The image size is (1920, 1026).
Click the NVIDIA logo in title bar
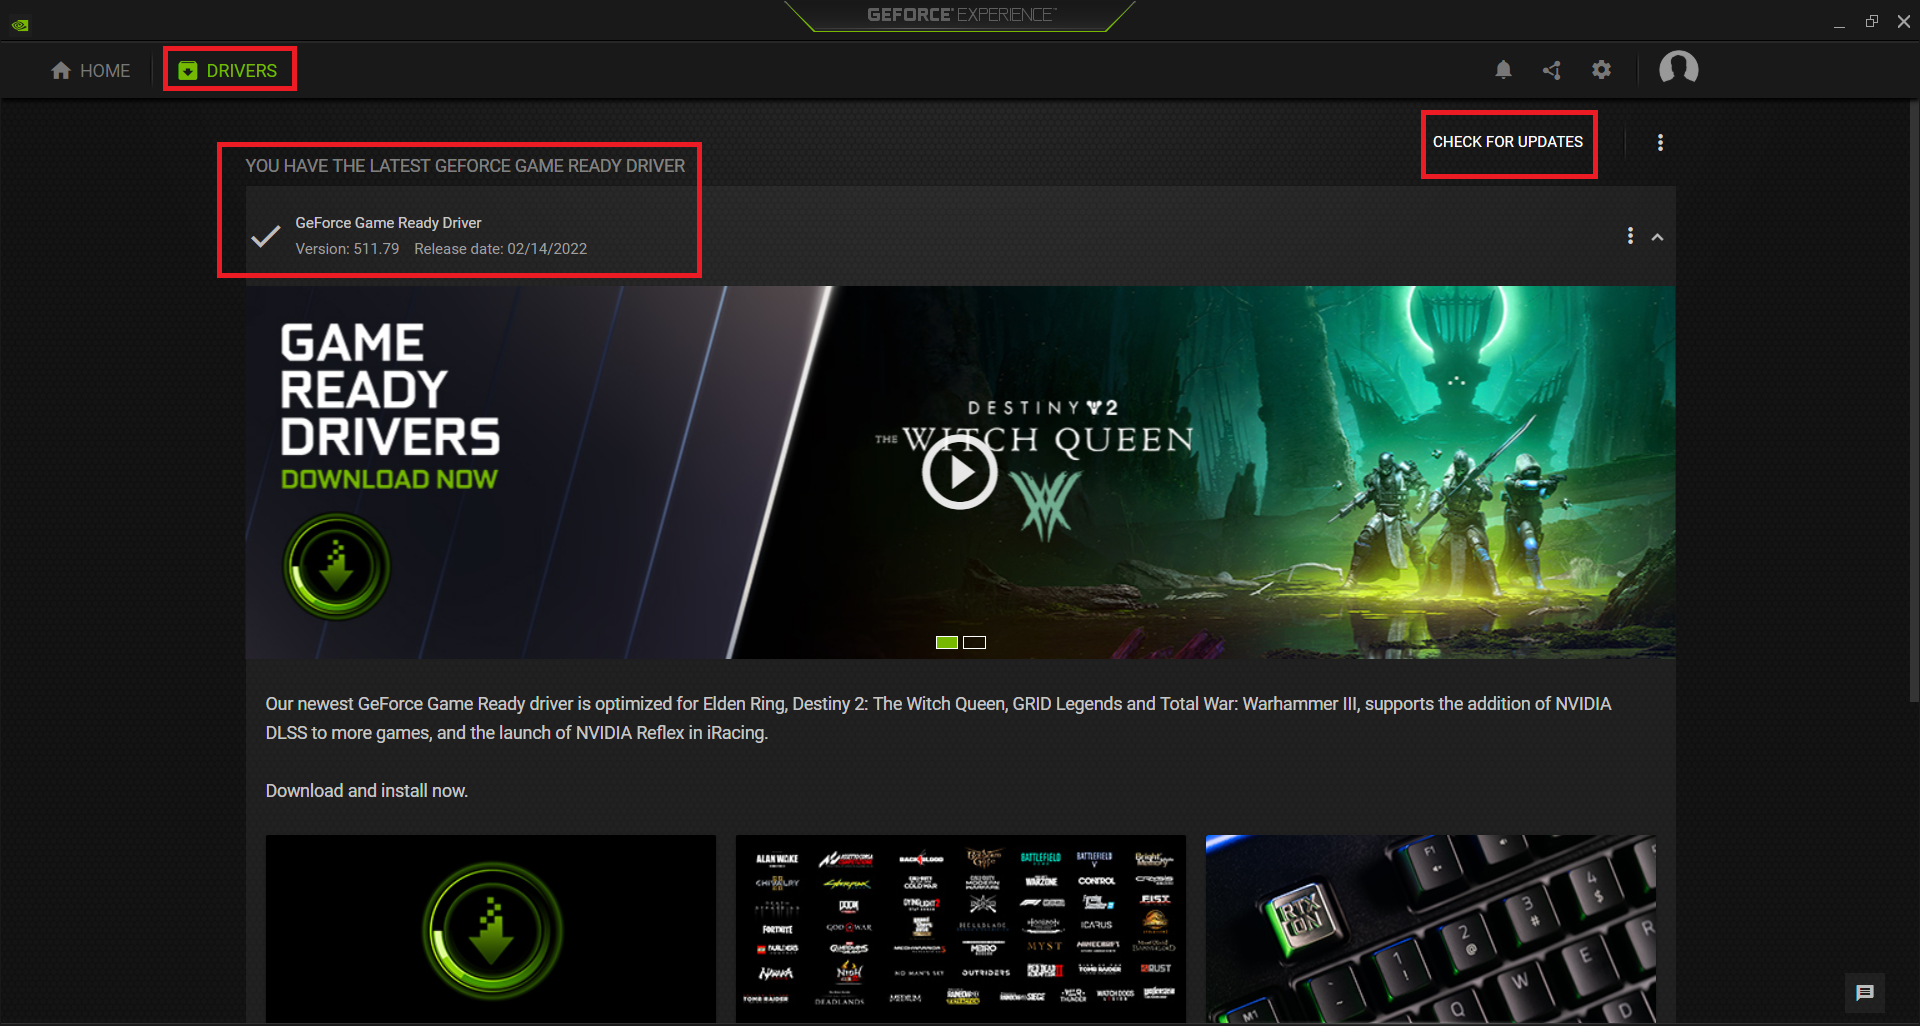tap(20, 25)
